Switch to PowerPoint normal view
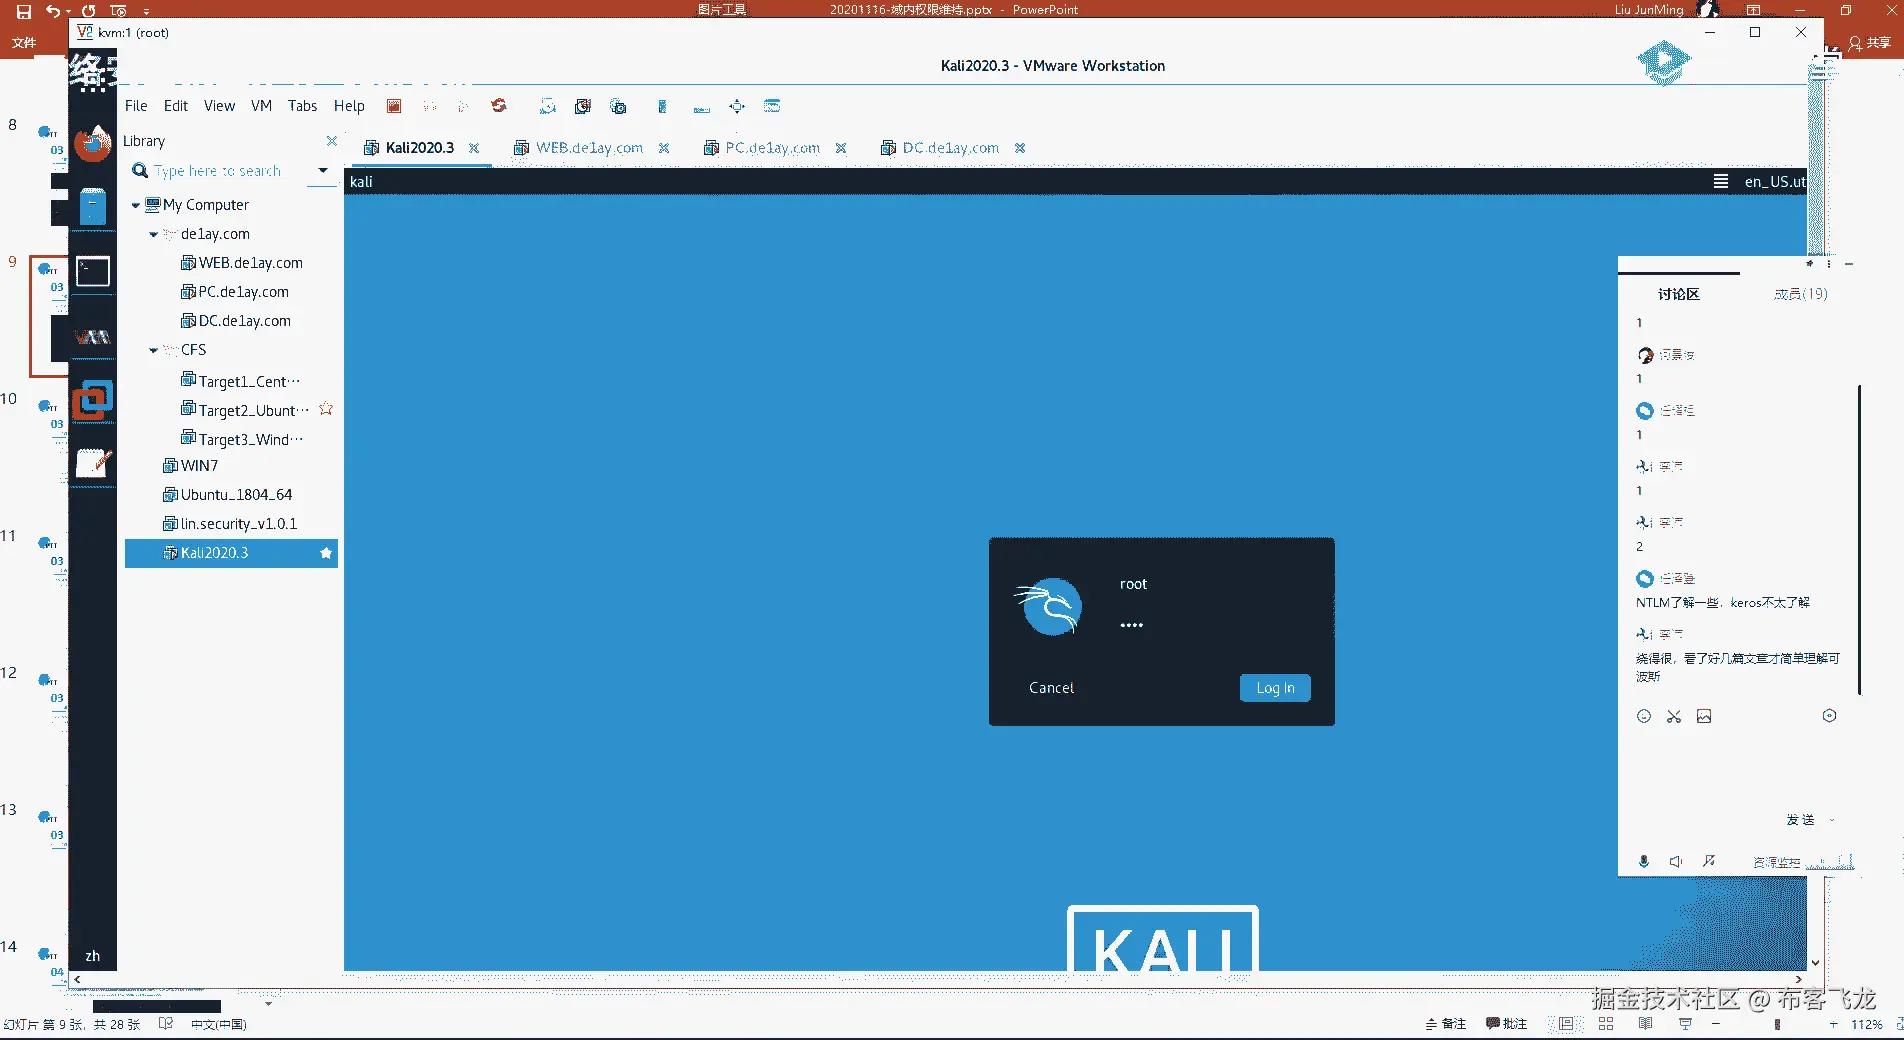 pyautogui.click(x=1566, y=1024)
